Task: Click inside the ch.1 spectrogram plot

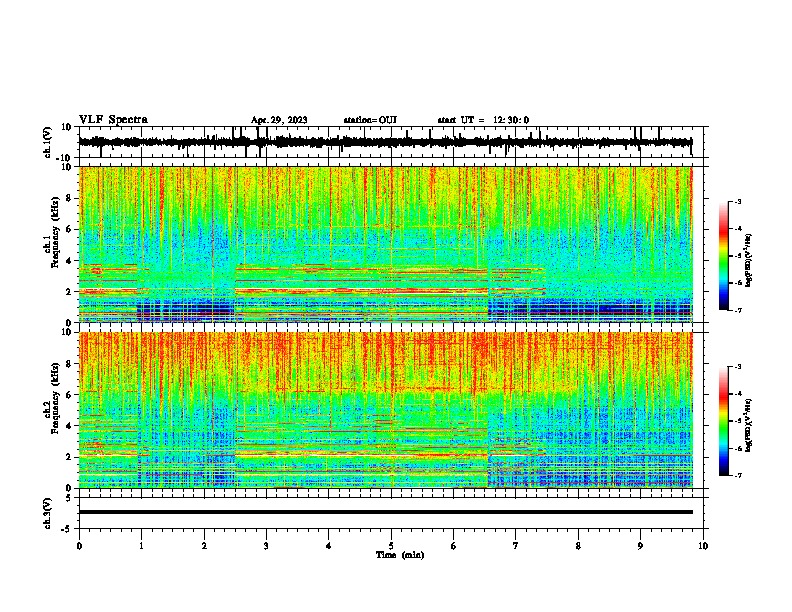Action: tap(386, 244)
